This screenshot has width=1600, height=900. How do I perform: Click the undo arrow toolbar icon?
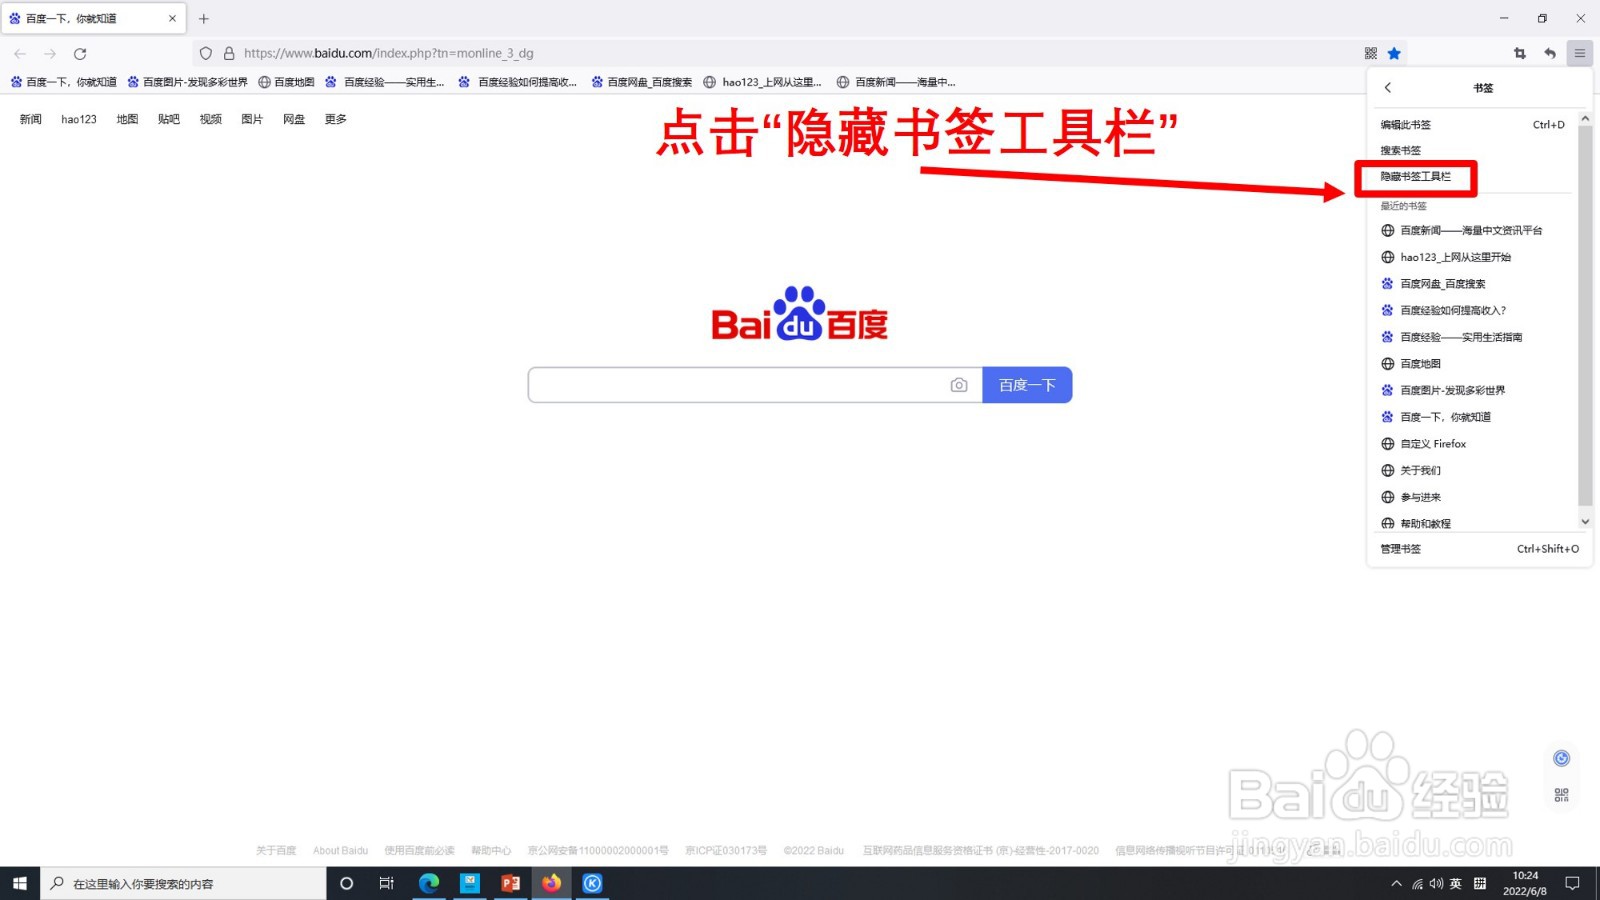pyautogui.click(x=1550, y=54)
